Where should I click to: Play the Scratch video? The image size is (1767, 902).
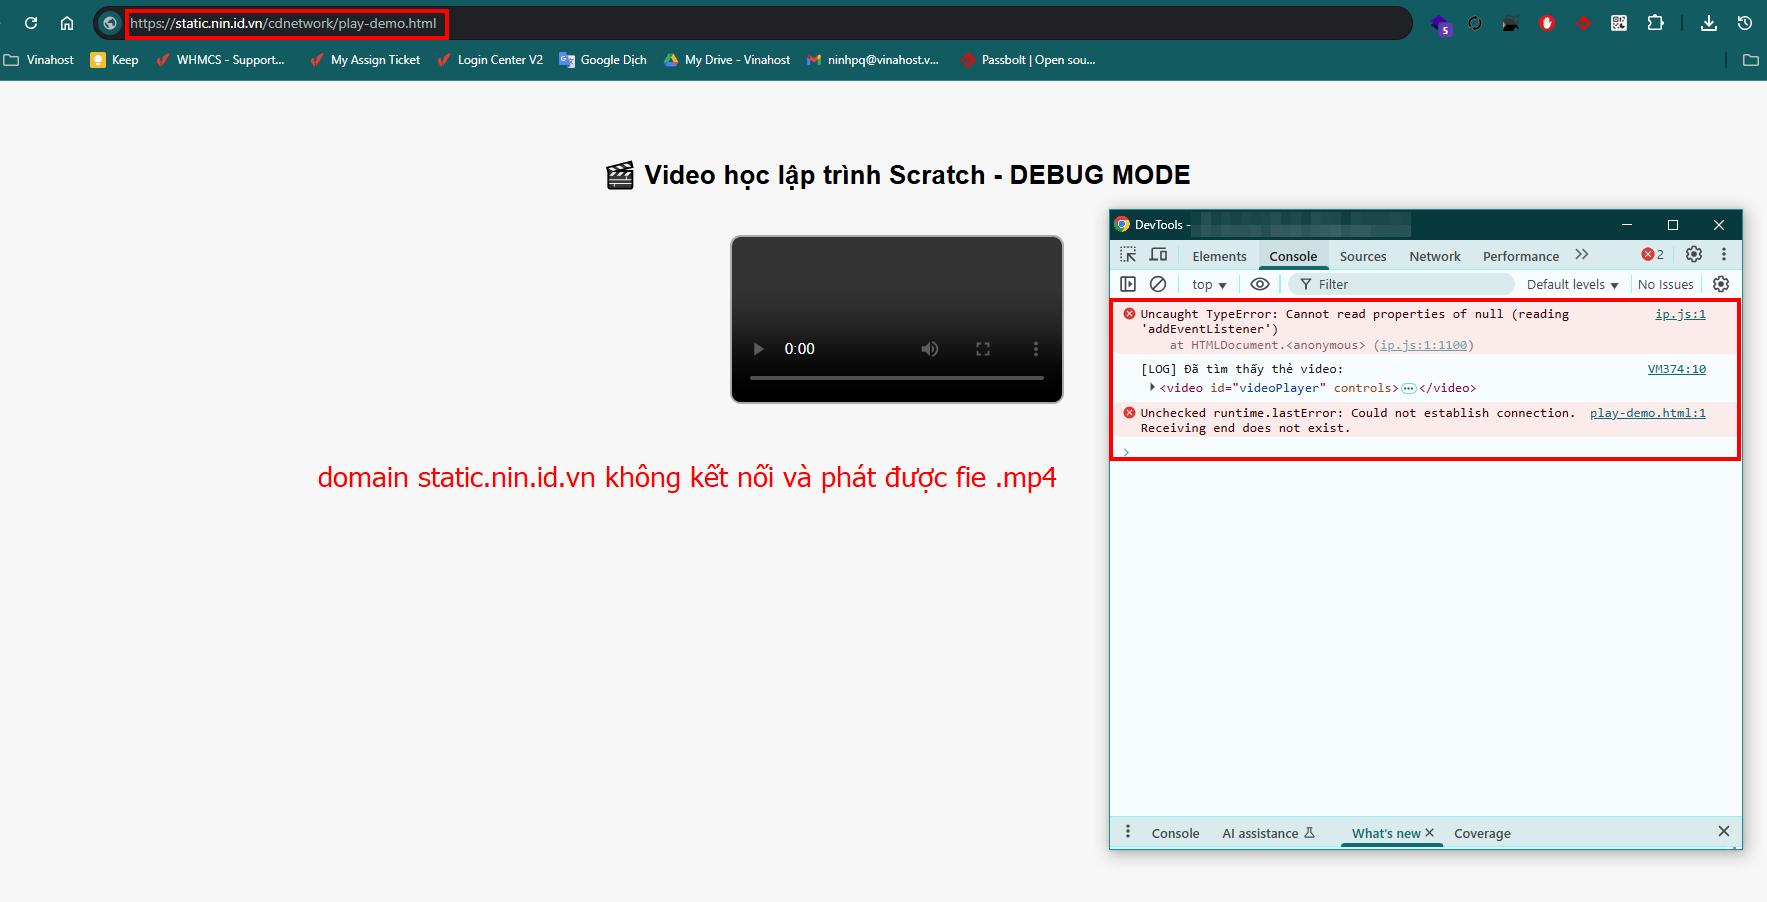(759, 349)
